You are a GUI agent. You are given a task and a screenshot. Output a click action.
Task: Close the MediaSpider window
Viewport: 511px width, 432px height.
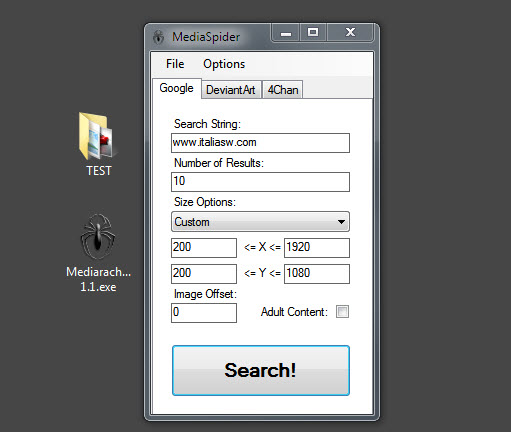tap(350, 32)
